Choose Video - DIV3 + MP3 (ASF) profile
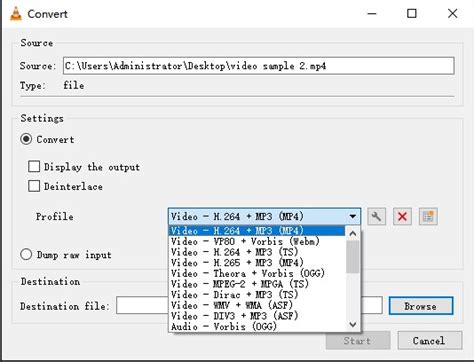Screen dimensions: 474x362 pos(257,316)
